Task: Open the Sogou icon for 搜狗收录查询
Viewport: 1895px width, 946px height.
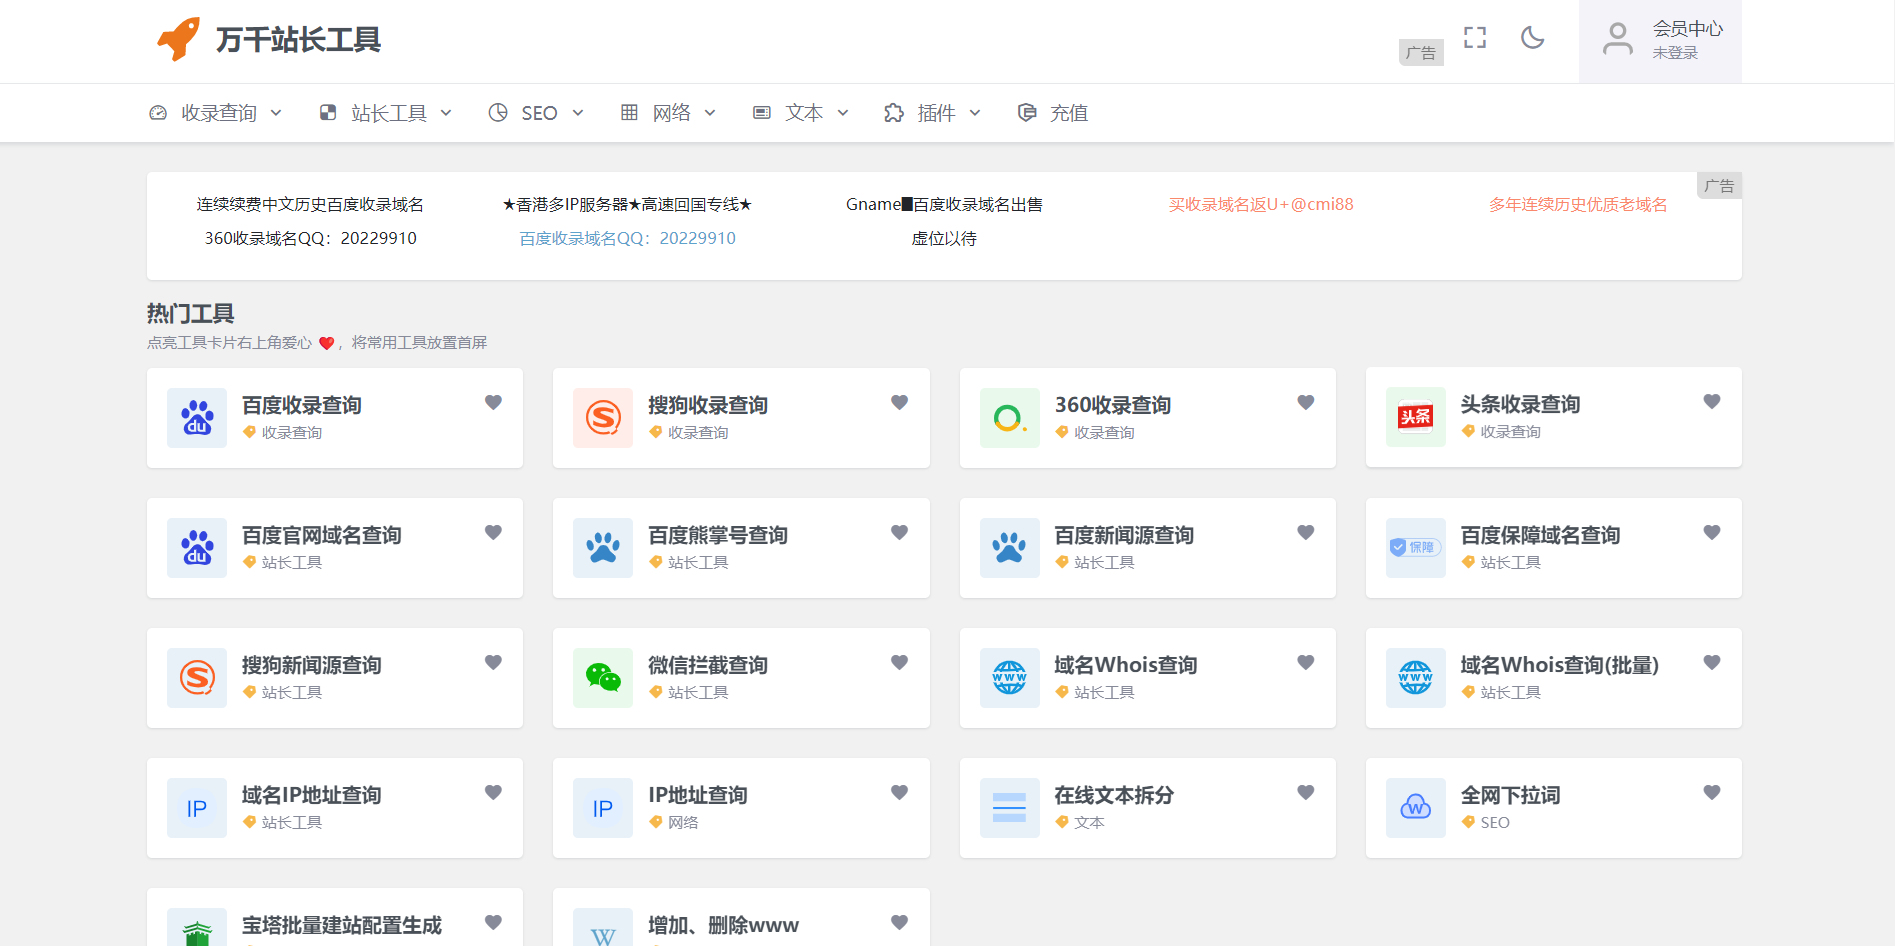Action: 603,418
